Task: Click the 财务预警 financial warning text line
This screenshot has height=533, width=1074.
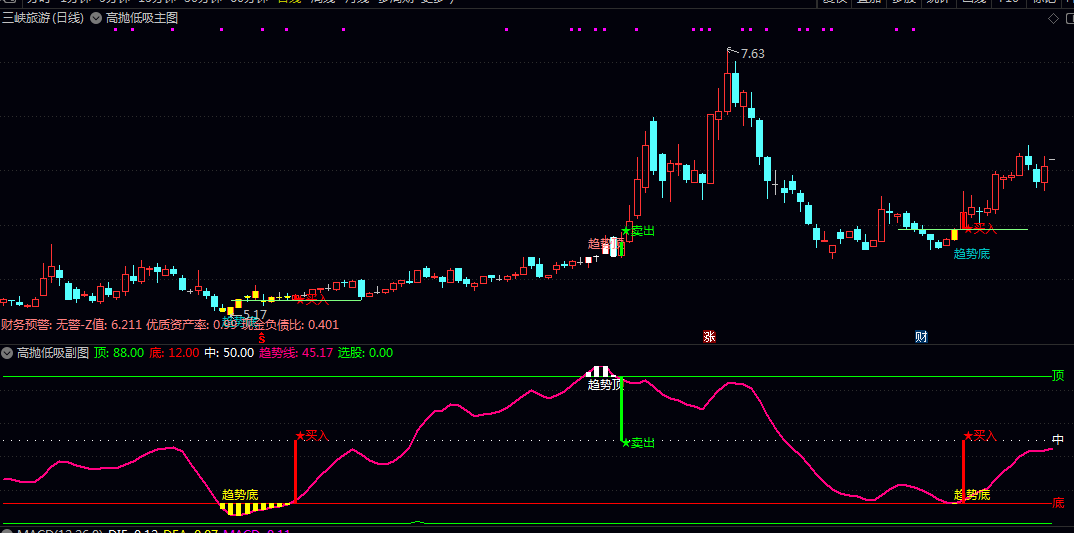Action: click(170, 325)
